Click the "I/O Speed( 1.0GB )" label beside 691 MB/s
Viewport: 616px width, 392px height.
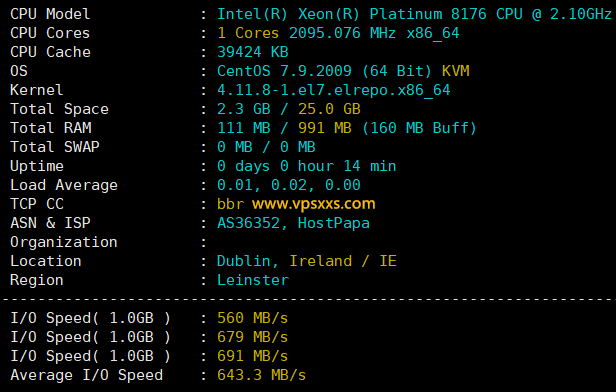(x=90, y=356)
